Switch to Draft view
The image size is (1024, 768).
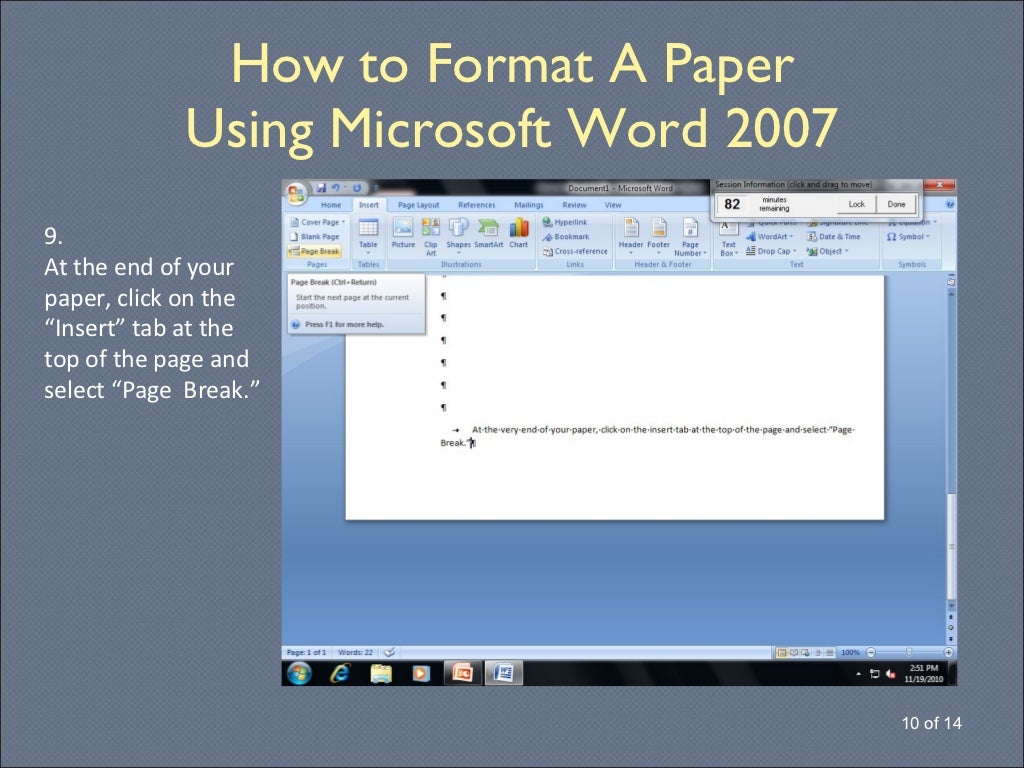point(829,652)
